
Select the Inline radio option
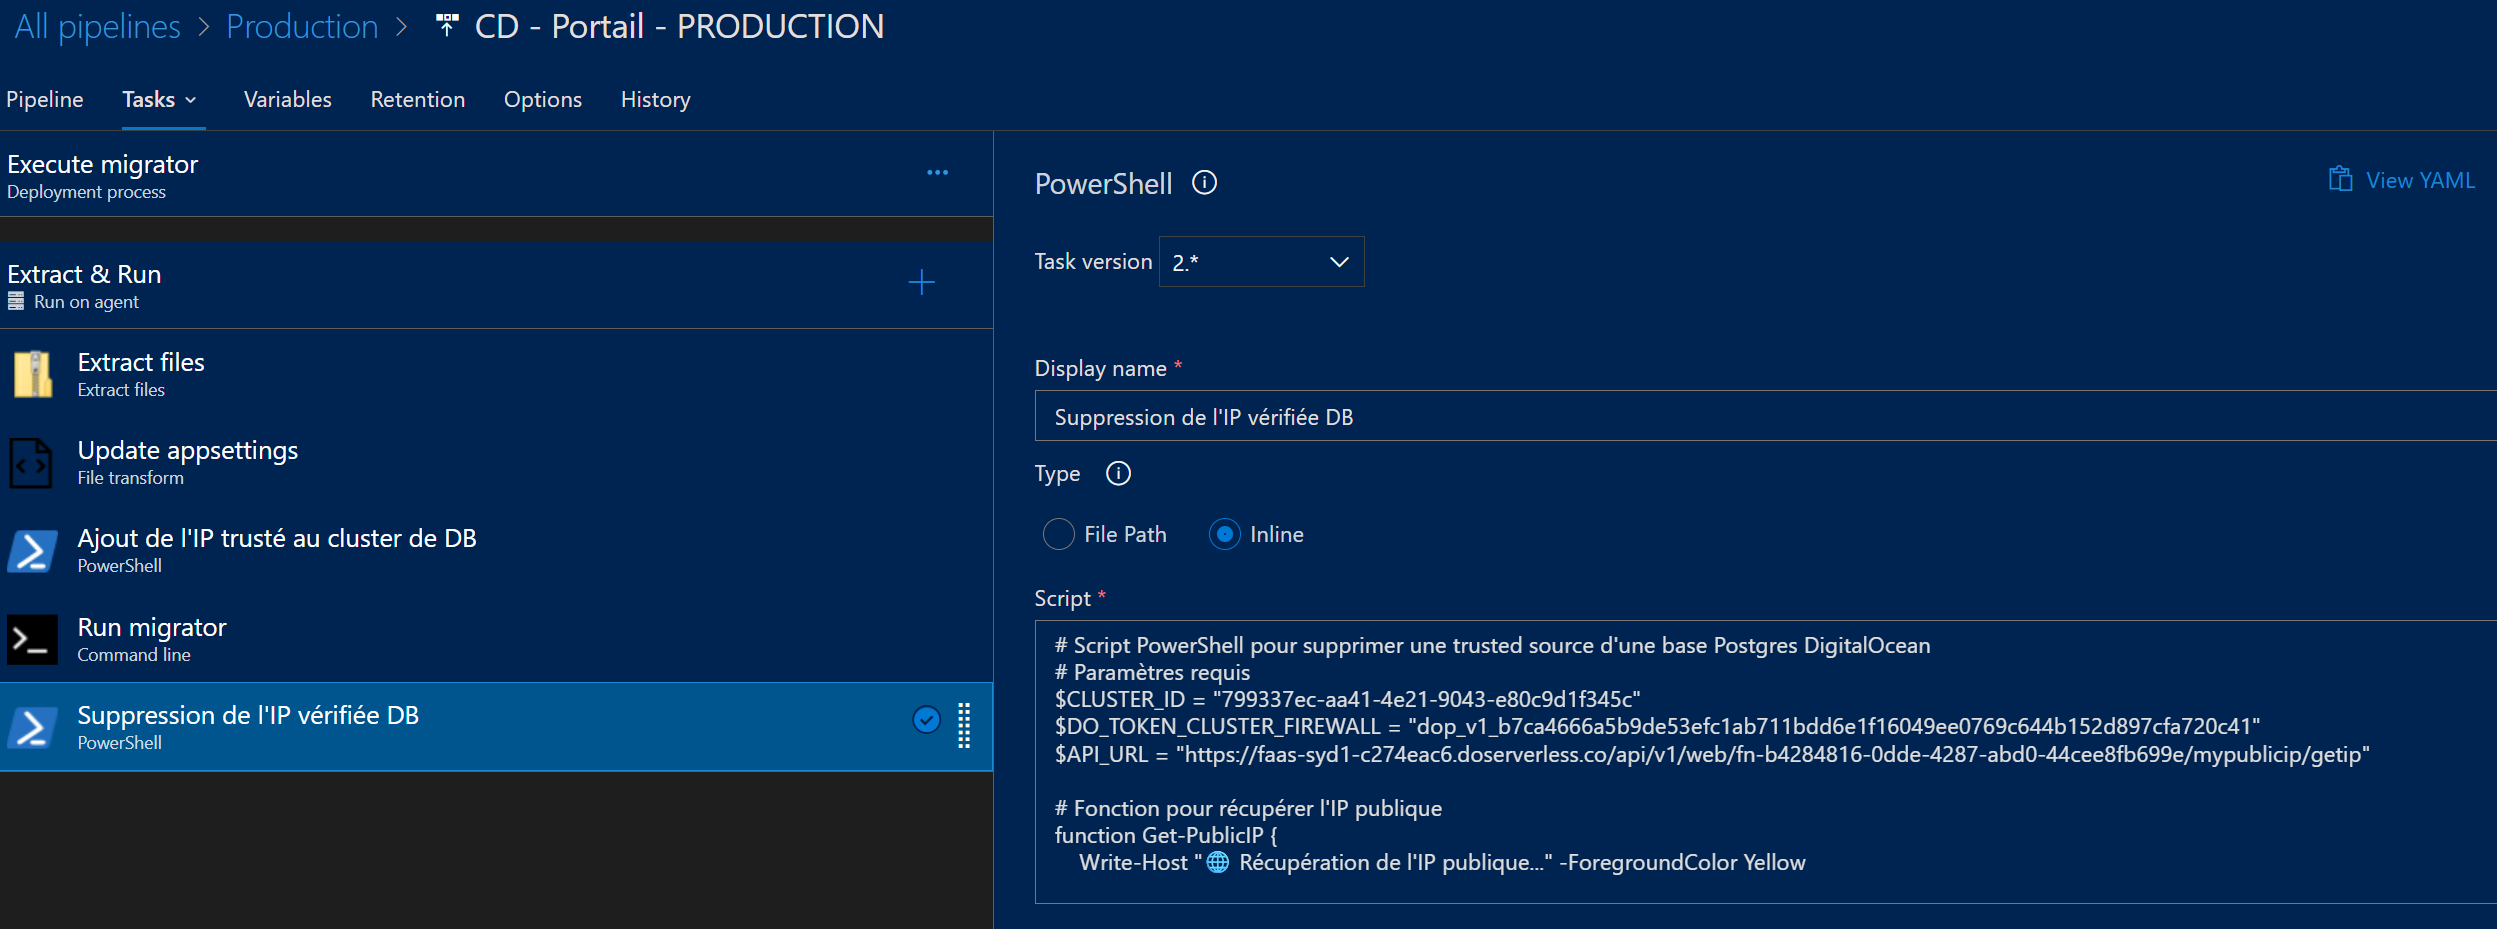[1224, 535]
